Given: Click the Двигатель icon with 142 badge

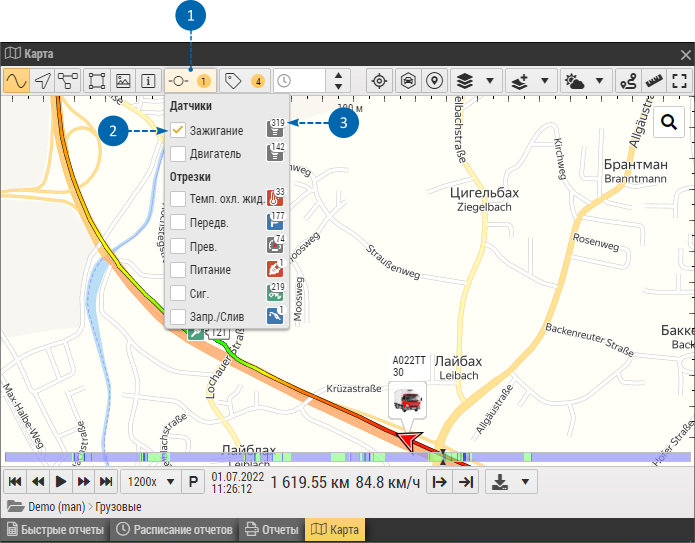Looking at the screenshot, I should coord(275,152).
